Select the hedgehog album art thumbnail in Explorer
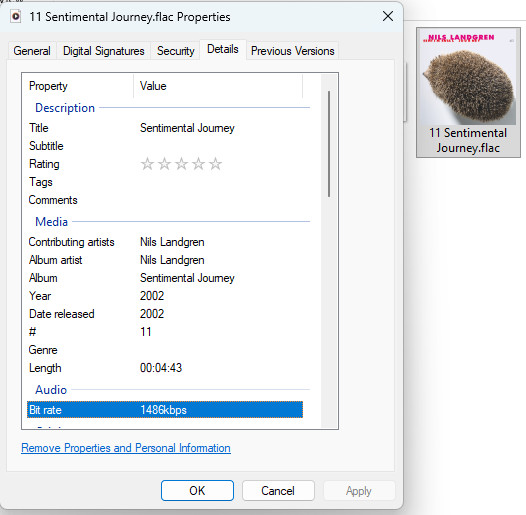This screenshot has height=515, width=526. [x=468, y=78]
